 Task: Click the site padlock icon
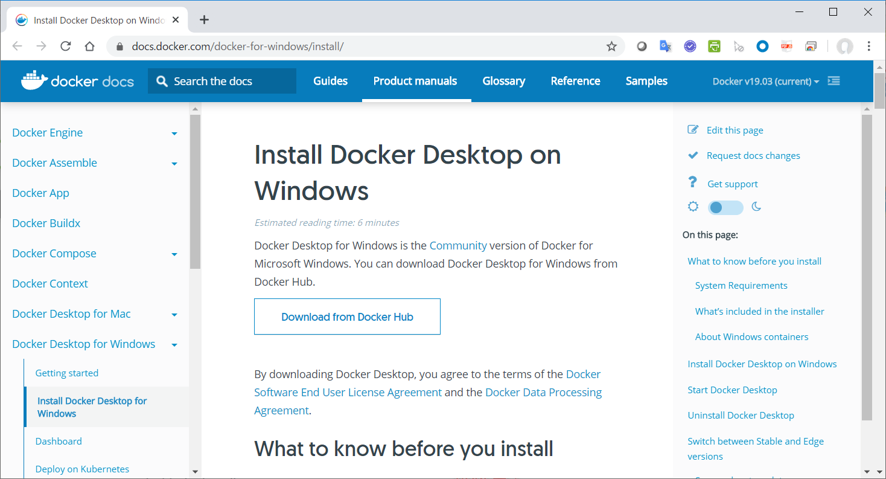click(119, 47)
